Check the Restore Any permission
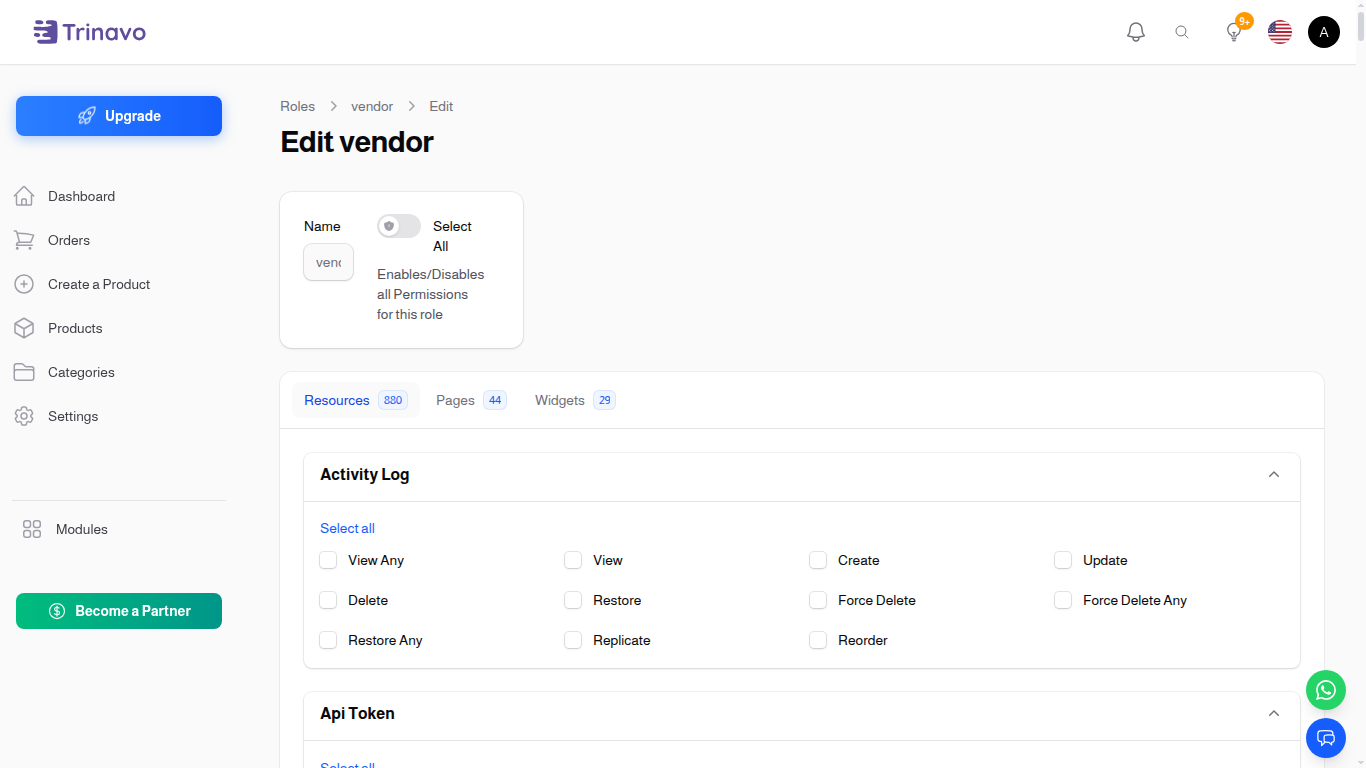Image resolution: width=1366 pixels, height=768 pixels. pos(328,640)
